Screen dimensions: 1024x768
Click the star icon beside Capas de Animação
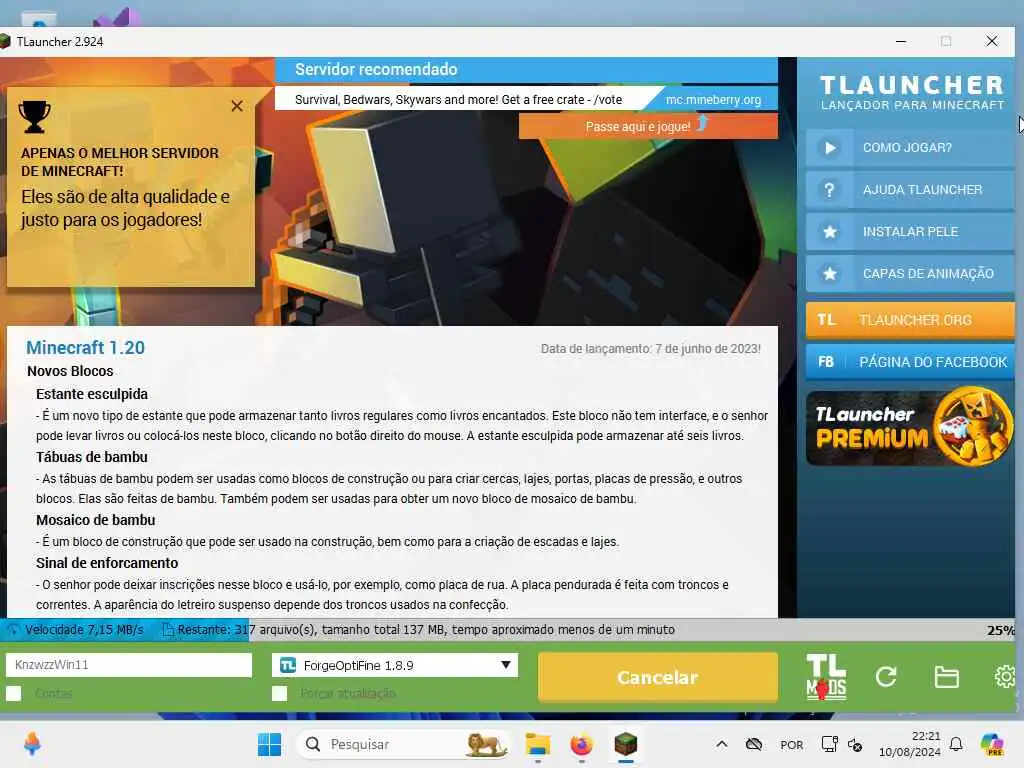tap(830, 274)
